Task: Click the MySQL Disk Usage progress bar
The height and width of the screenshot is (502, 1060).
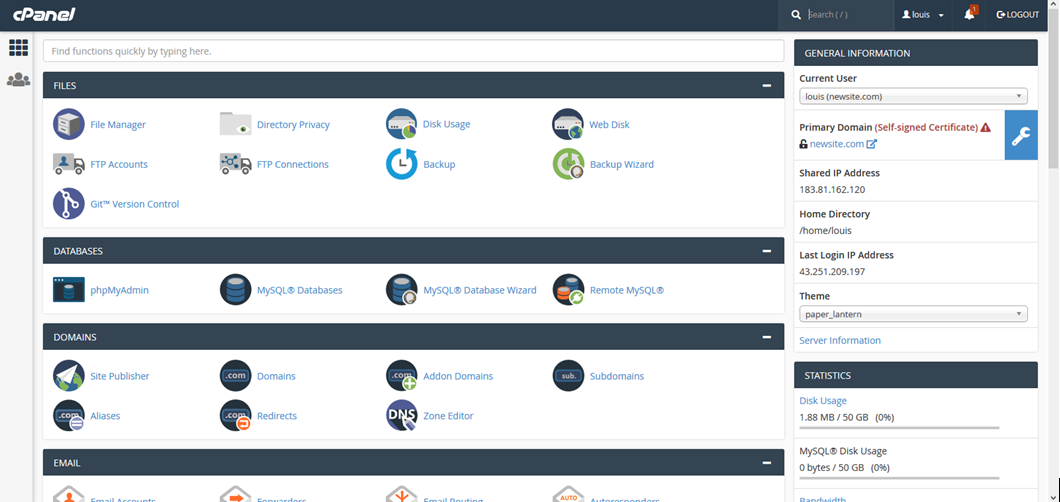Action: [899, 478]
